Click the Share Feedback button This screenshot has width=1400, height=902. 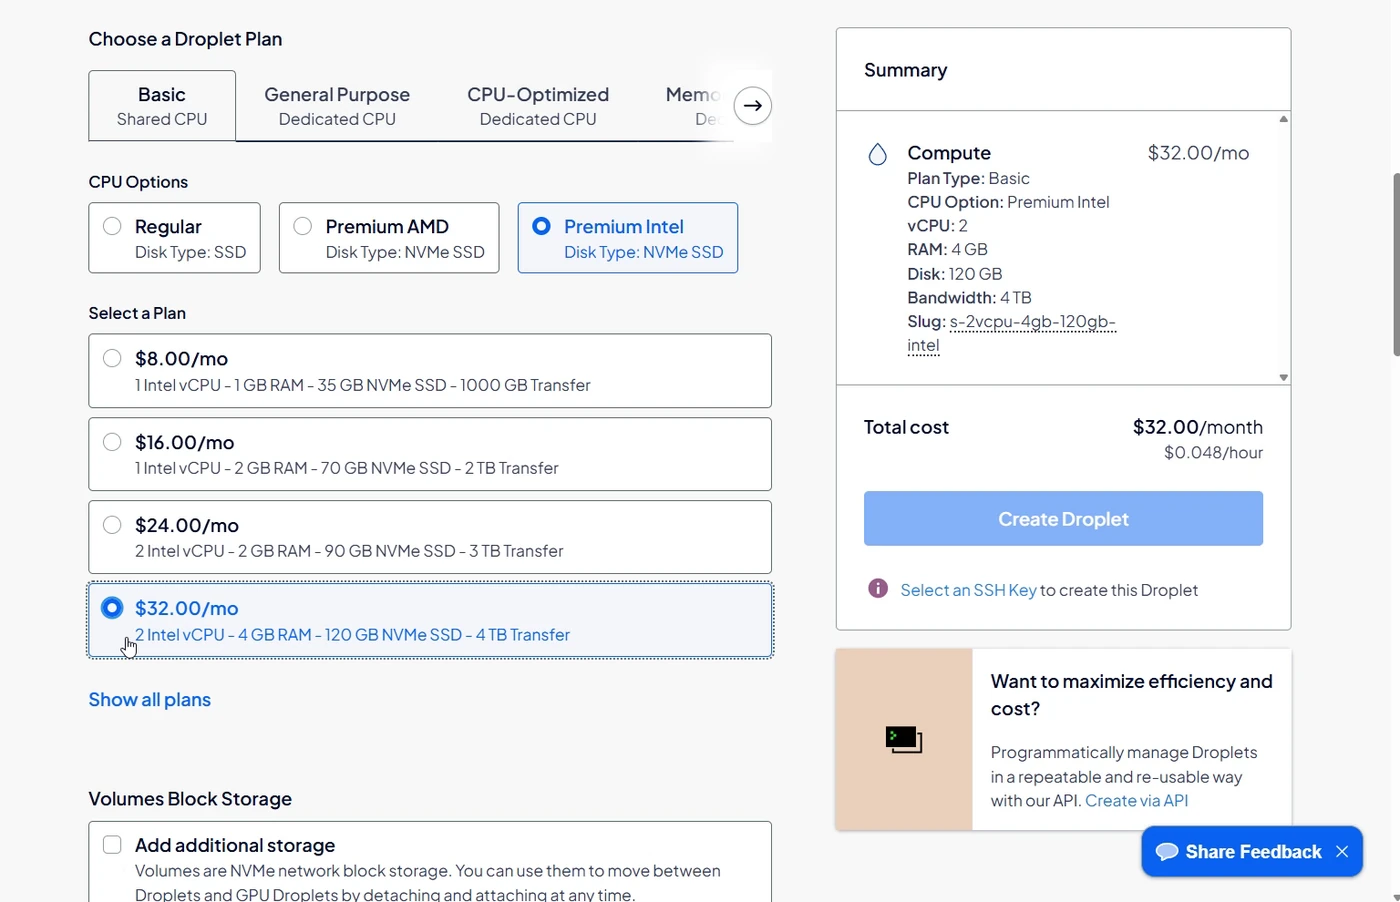point(1252,852)
